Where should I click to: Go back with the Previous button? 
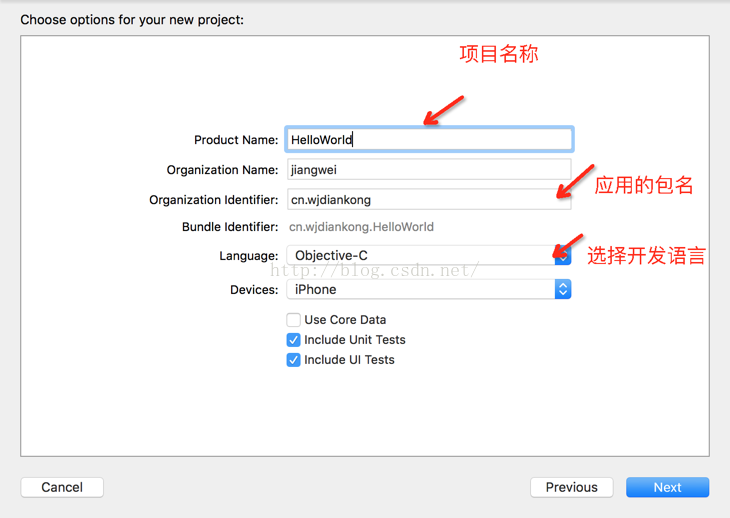[572, 487]
